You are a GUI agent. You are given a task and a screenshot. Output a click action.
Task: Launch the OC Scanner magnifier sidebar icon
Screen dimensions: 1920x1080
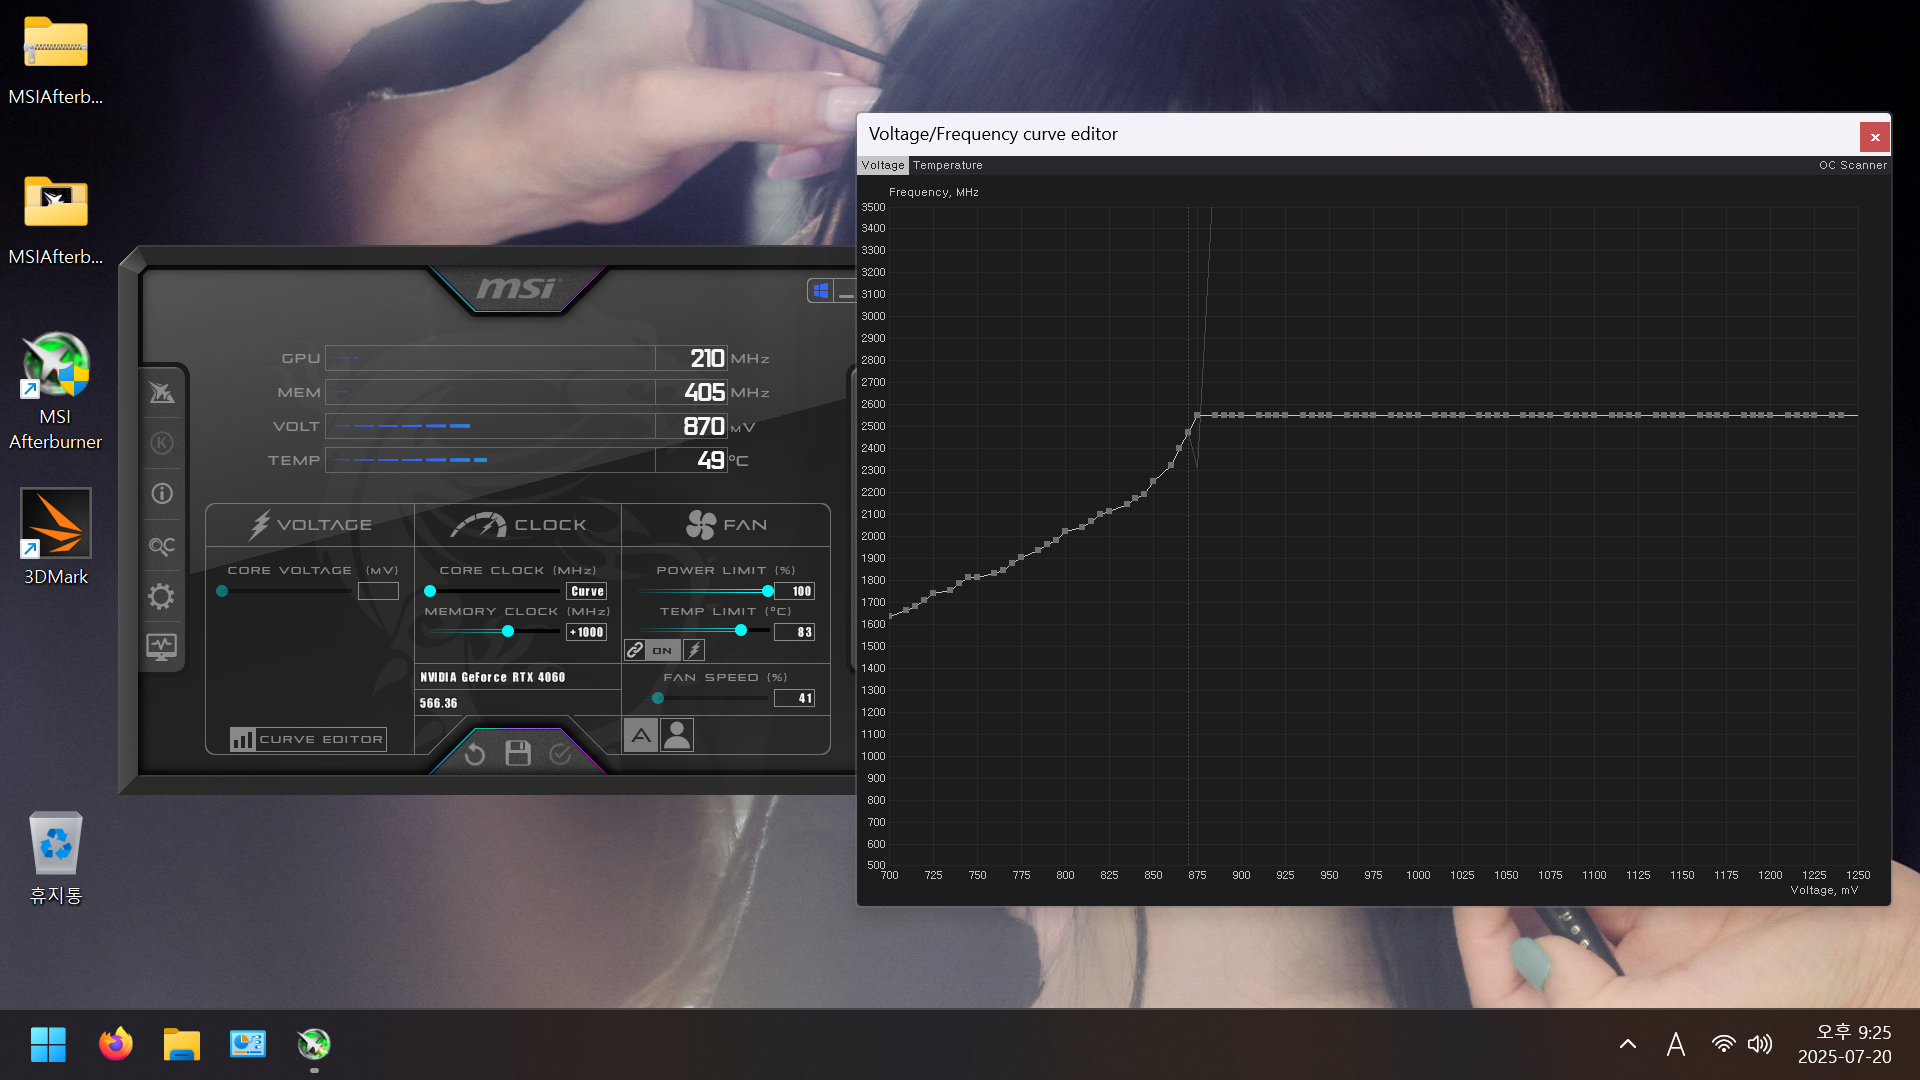(162, 546)
